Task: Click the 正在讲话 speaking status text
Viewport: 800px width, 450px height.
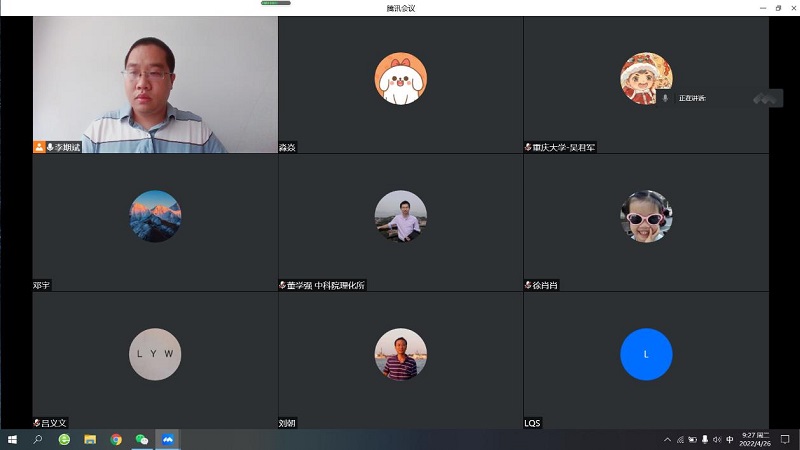Action: (x=692, y=98)
